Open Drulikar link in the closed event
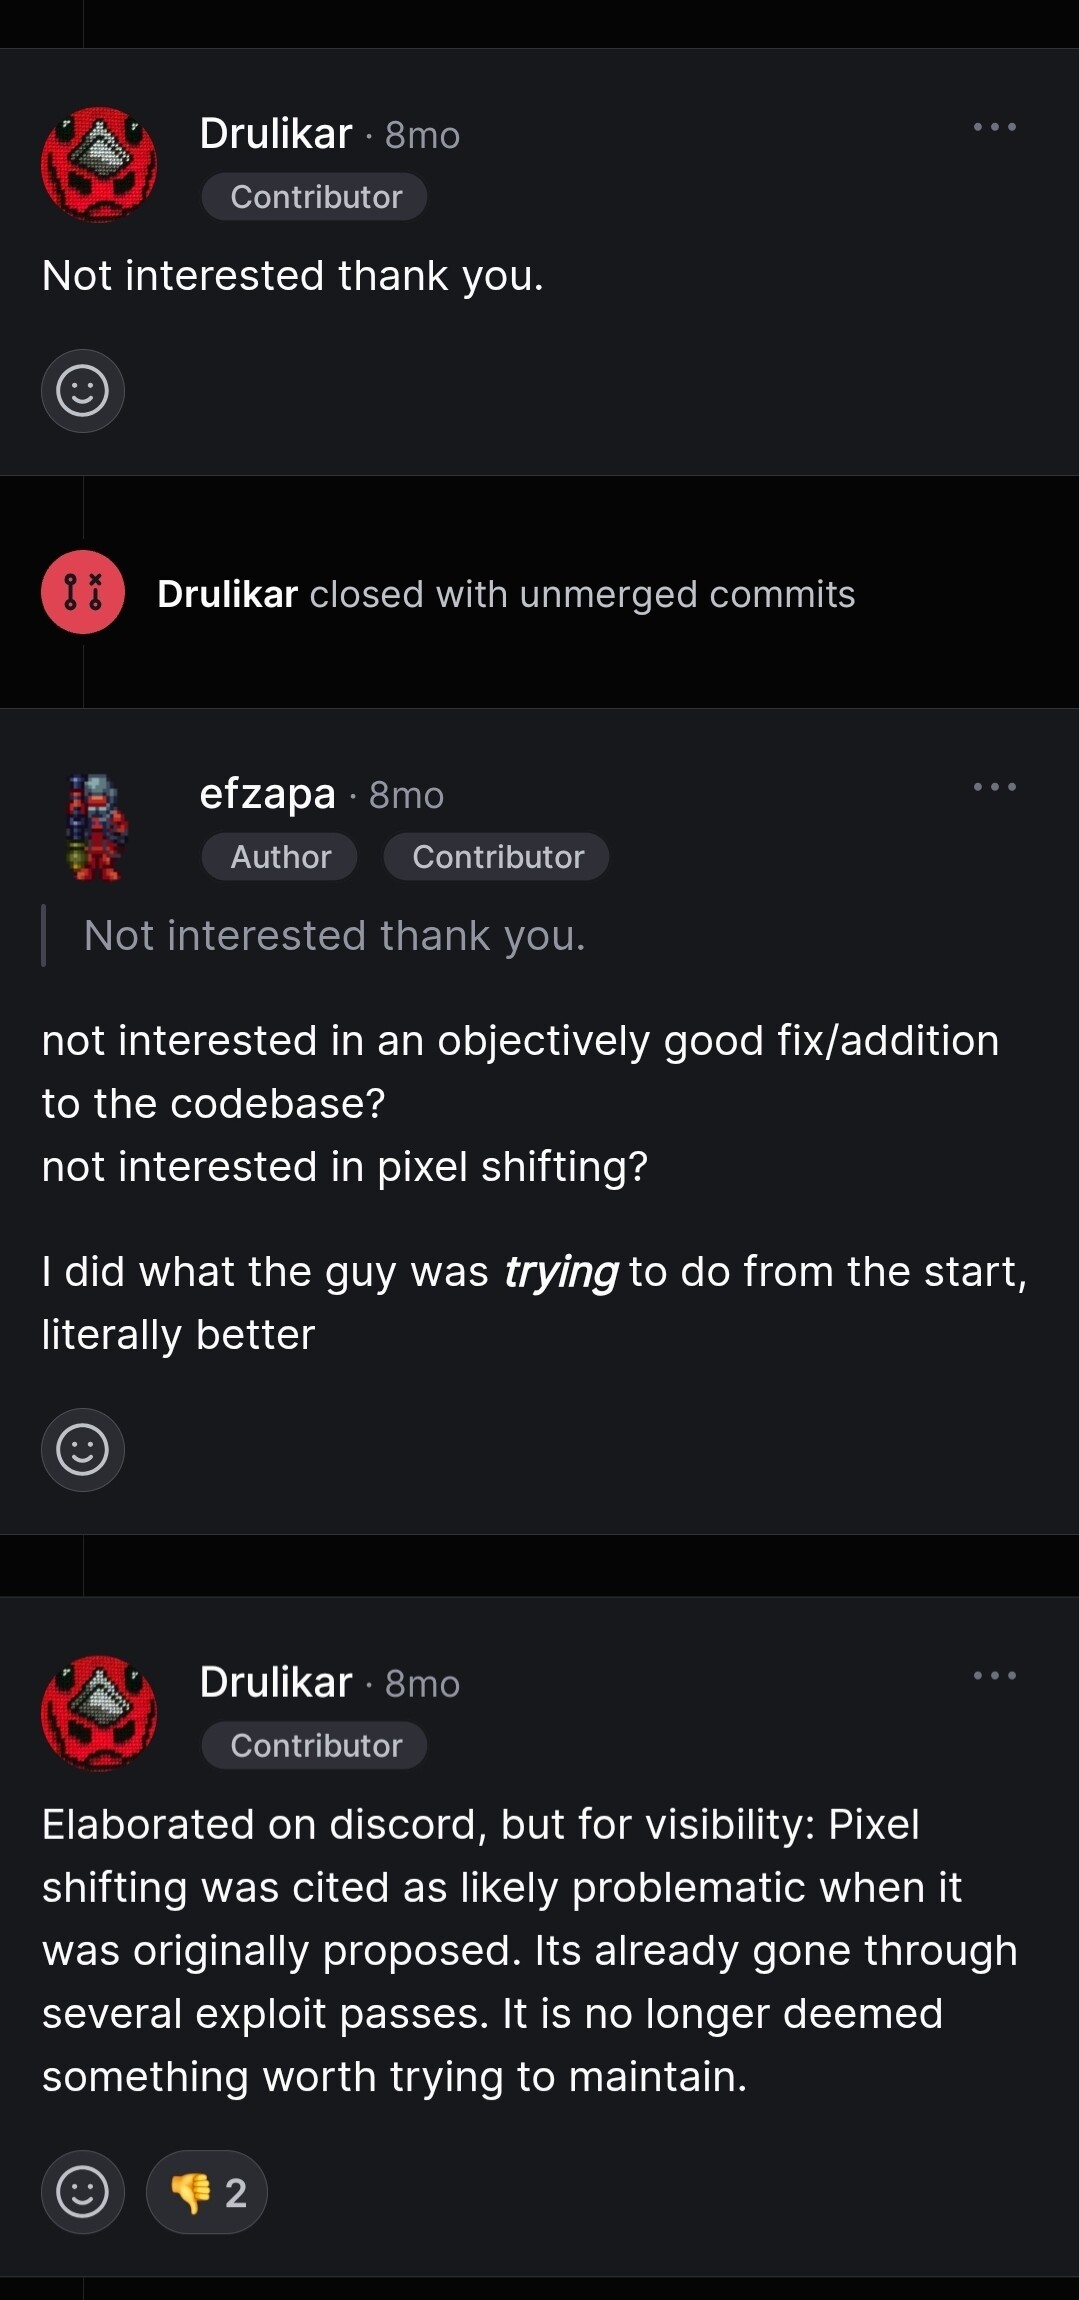 [228, 594]
